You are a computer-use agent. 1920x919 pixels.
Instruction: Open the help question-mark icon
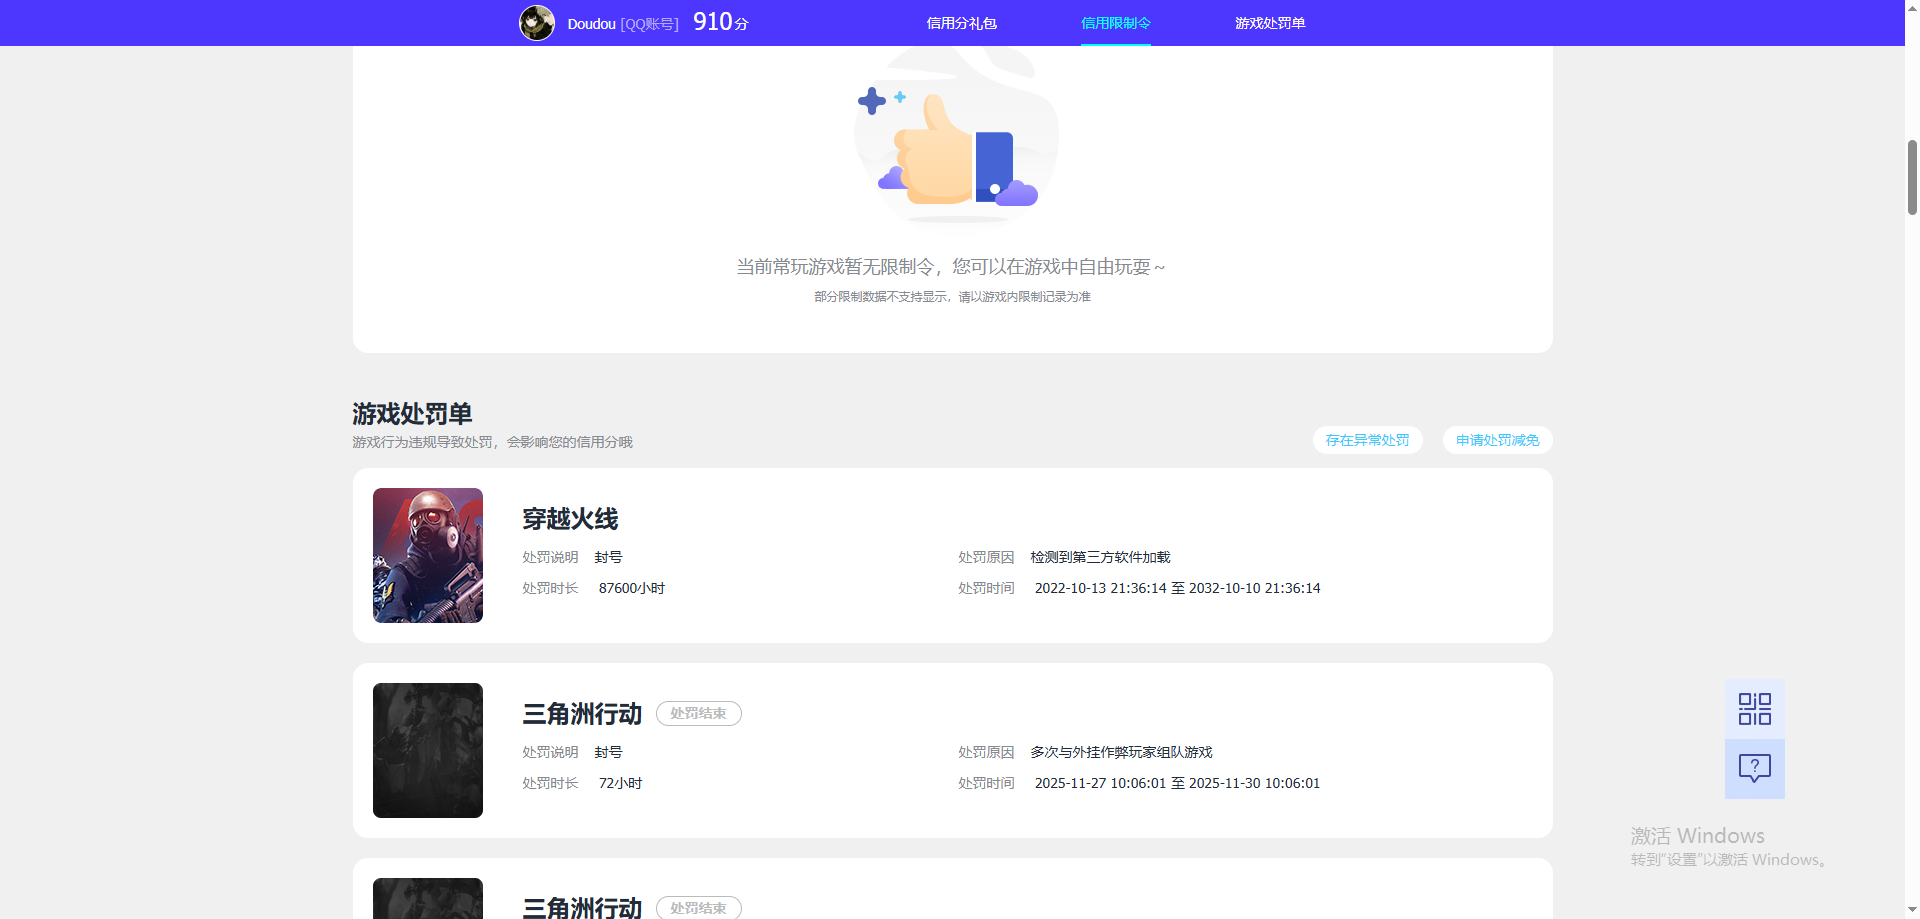click(1754, 768)
